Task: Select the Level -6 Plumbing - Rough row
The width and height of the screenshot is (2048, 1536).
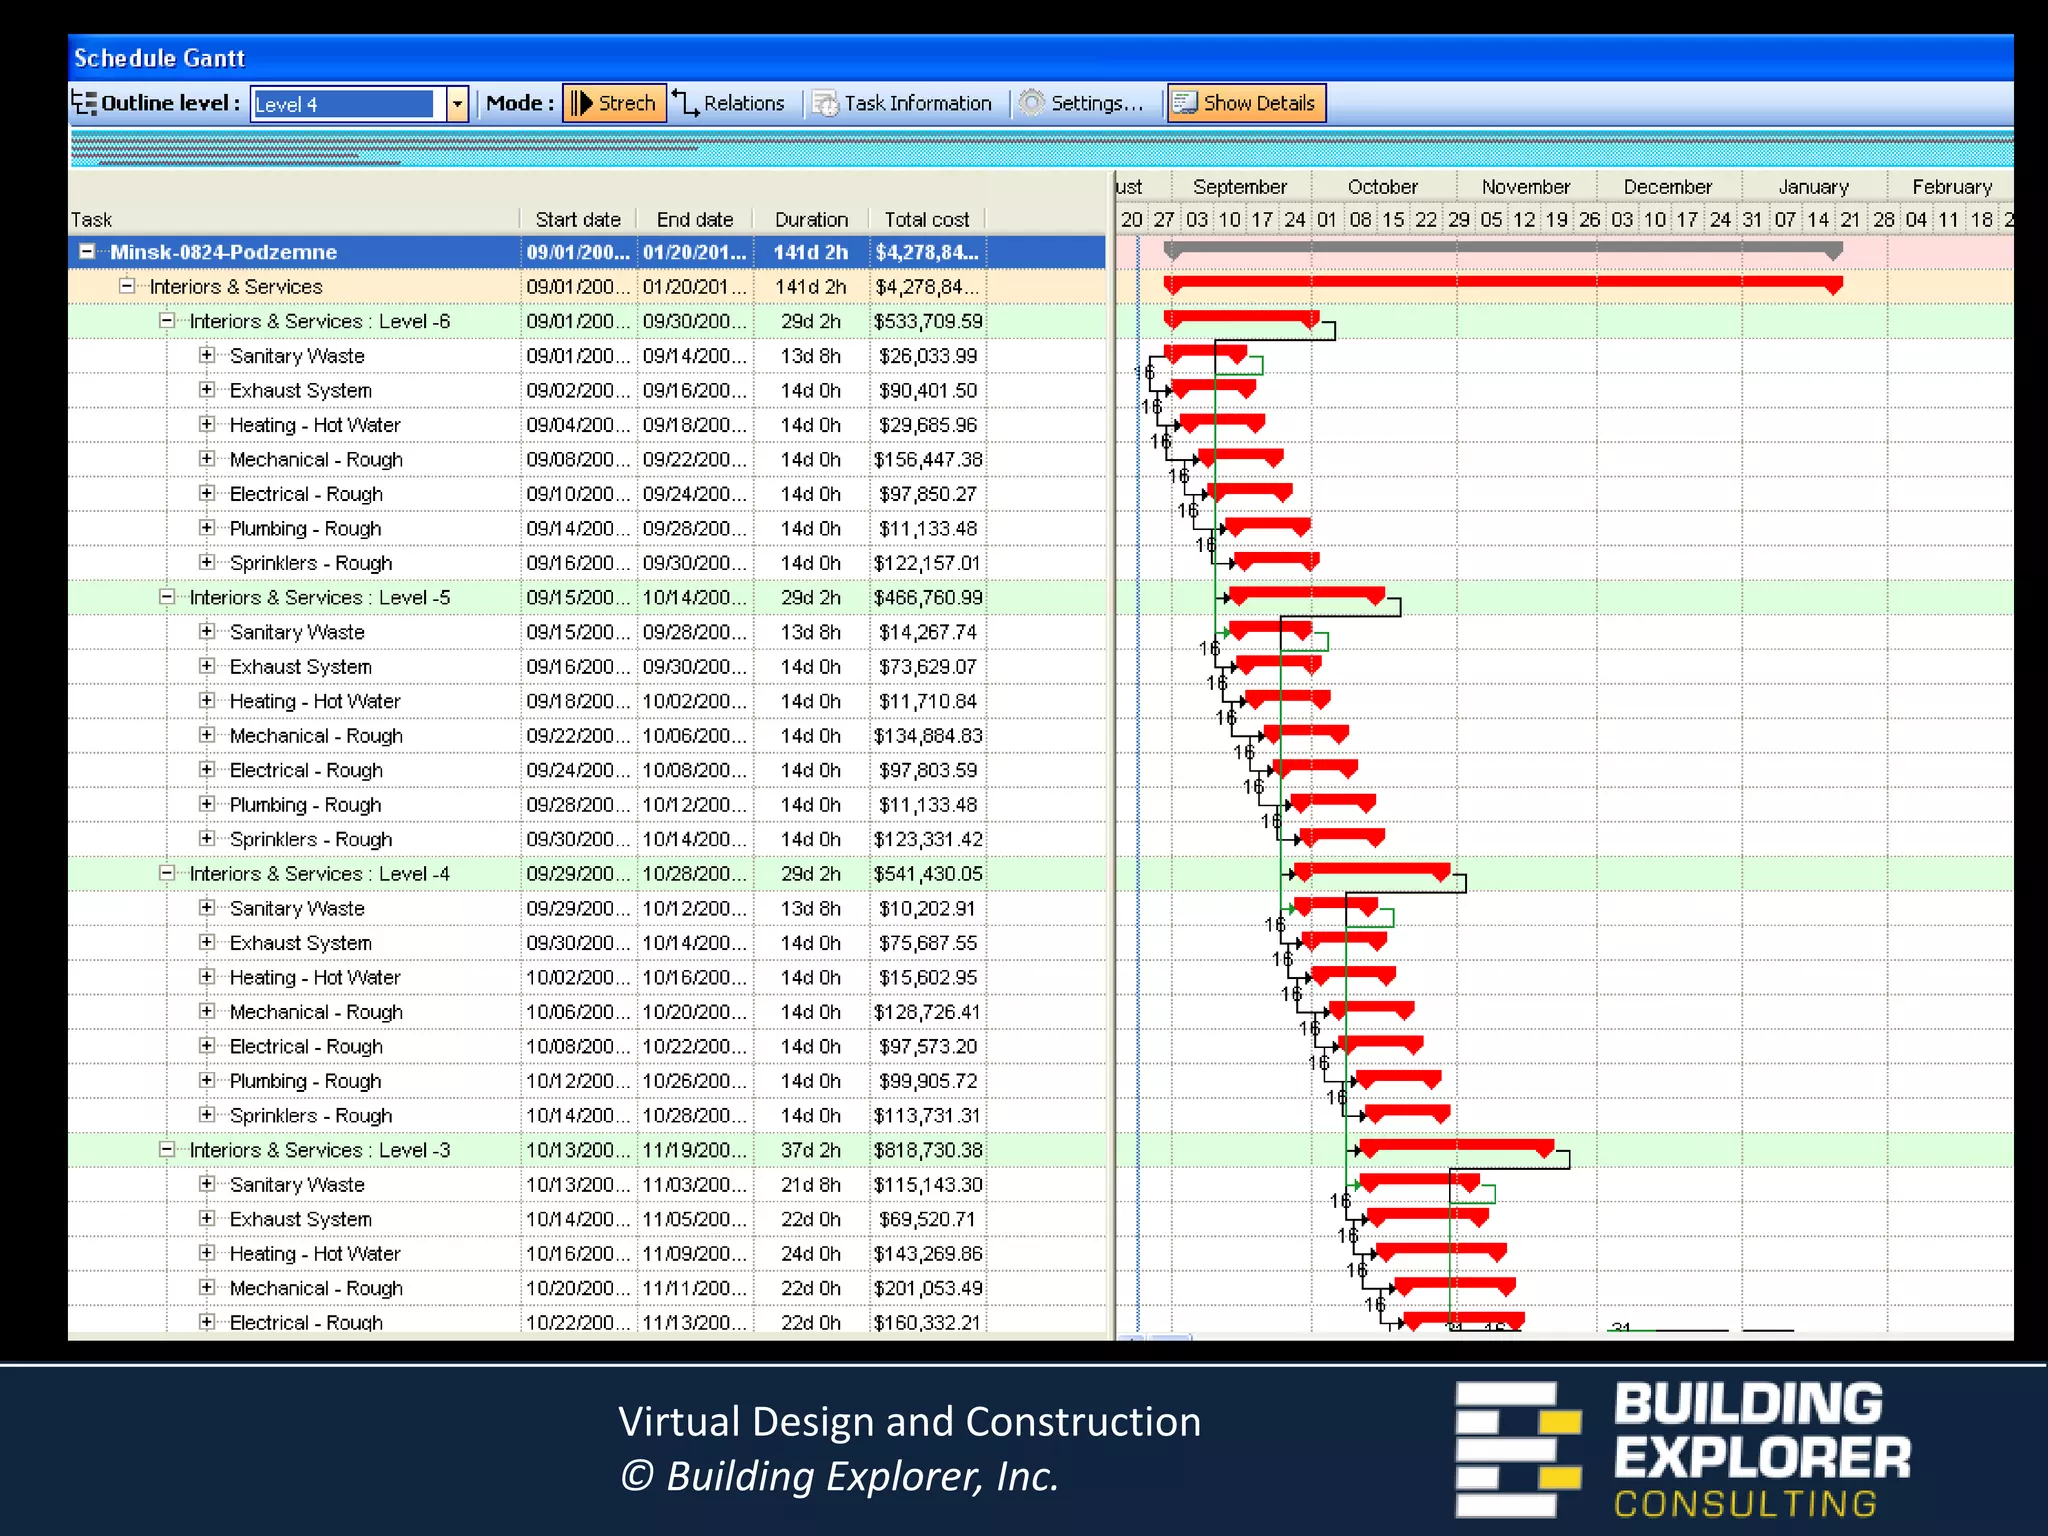Action: pyautogui.click(x=586, y=528)
